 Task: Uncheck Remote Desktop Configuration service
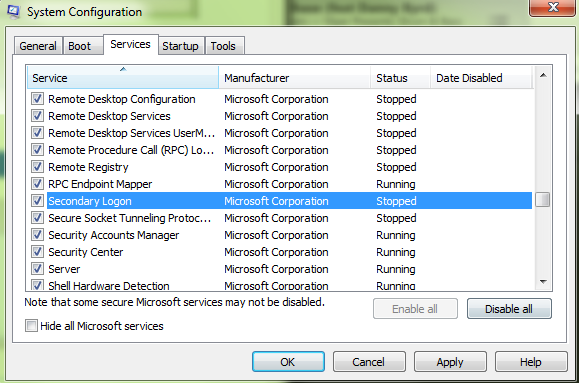(x=37, y=99)
